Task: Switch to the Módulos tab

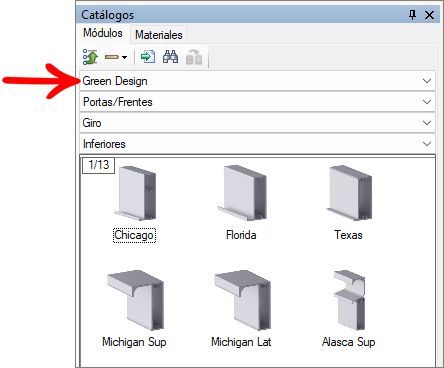Action: 103,33
